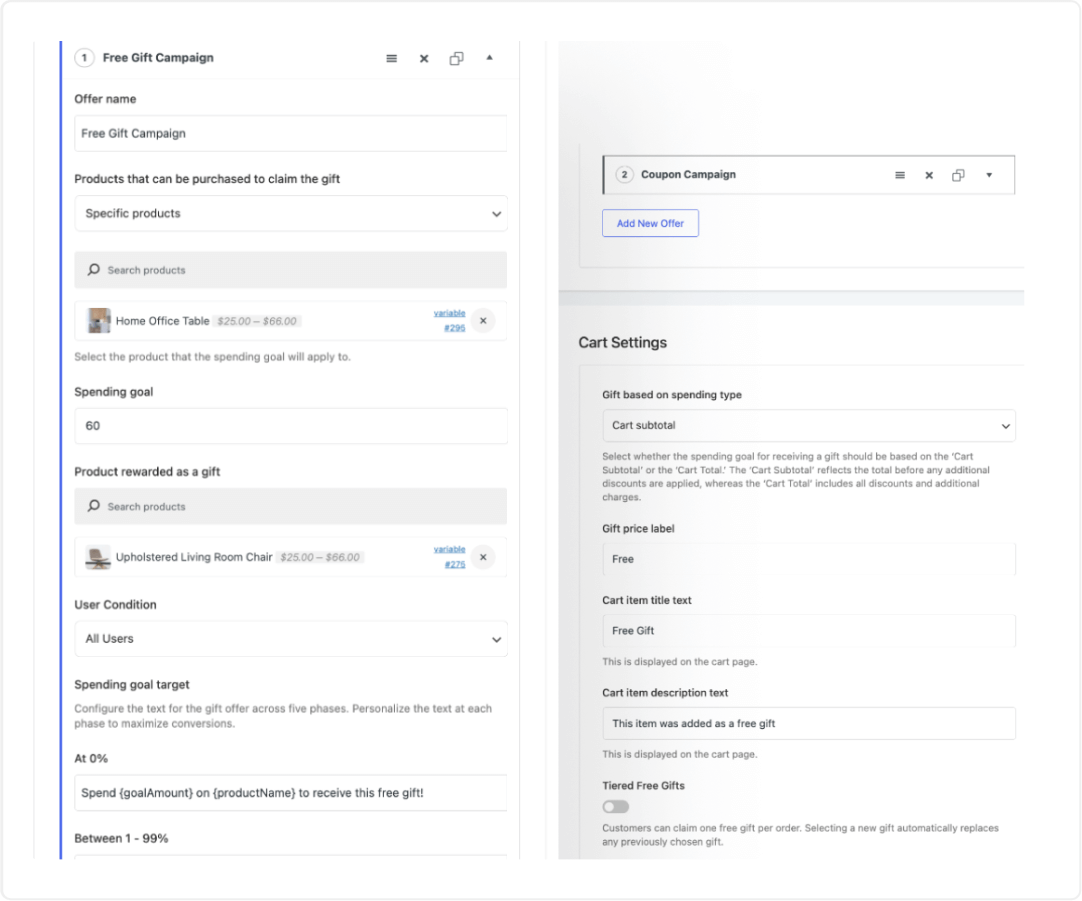Delete the Coupon Campaign offer
1082x901 pixels.
(929, 175)
